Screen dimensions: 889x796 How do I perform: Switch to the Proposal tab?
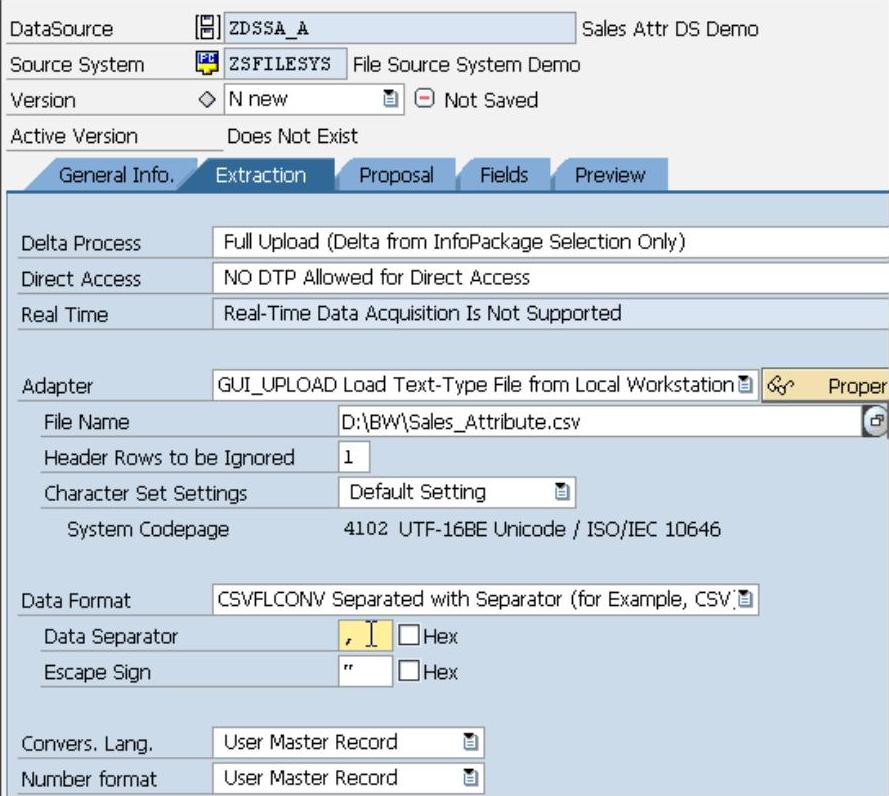tap(396, 175)
